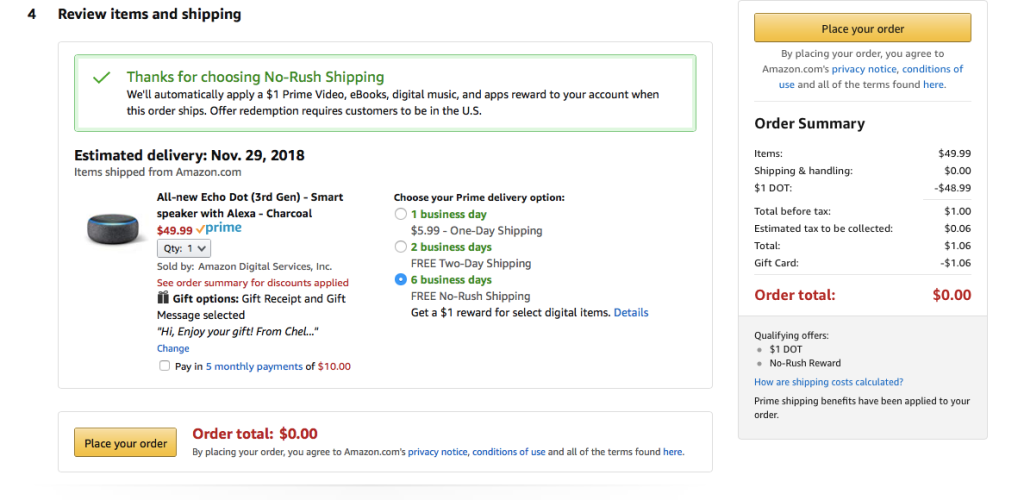Click the gift box icon

[163, 298]
